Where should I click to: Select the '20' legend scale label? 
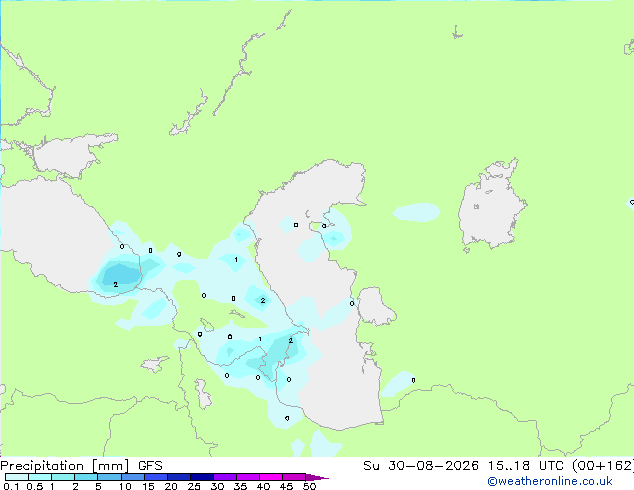point(171,486)
